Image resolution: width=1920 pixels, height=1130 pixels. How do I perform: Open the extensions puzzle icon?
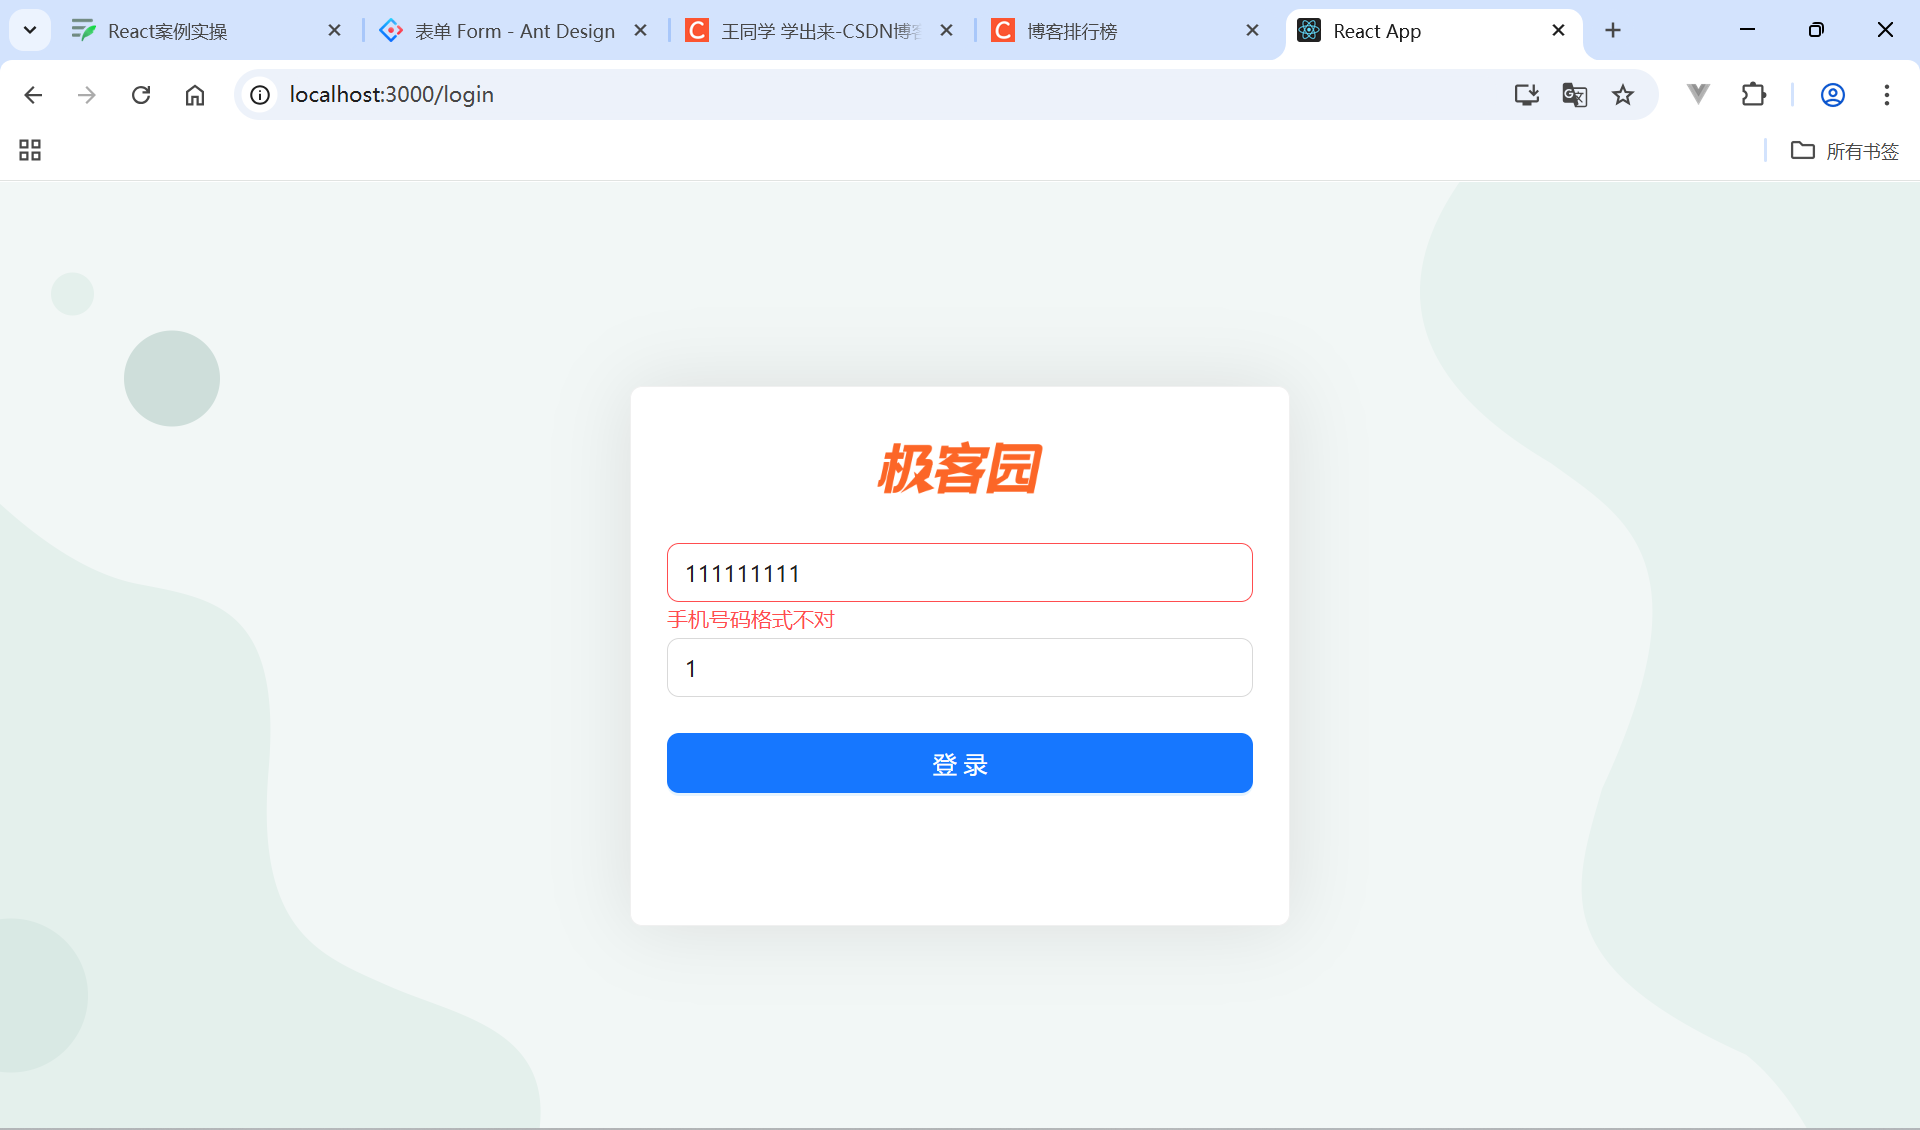coord(1754,95)
